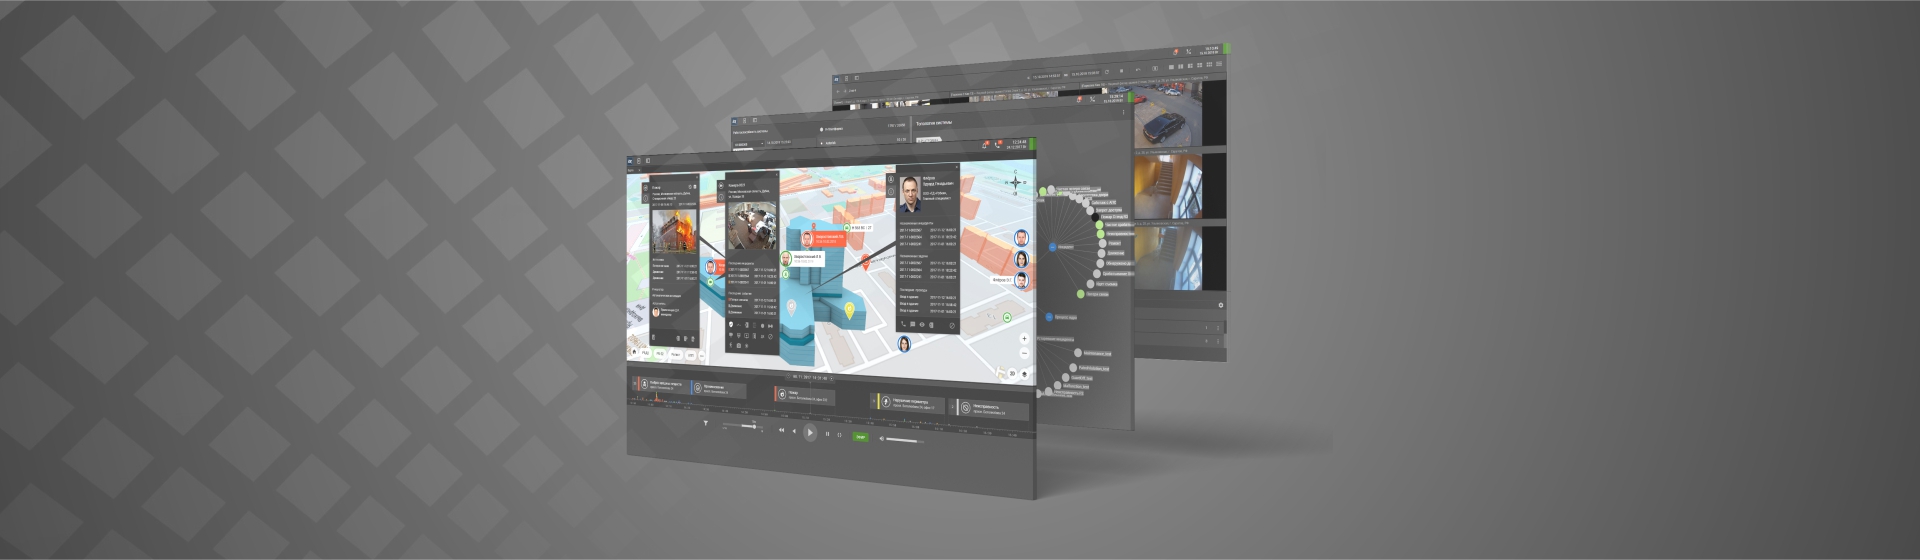This screenshot has height=560, width=1920.
Task: Mute sound with the speaker icon
Action: 881,438
